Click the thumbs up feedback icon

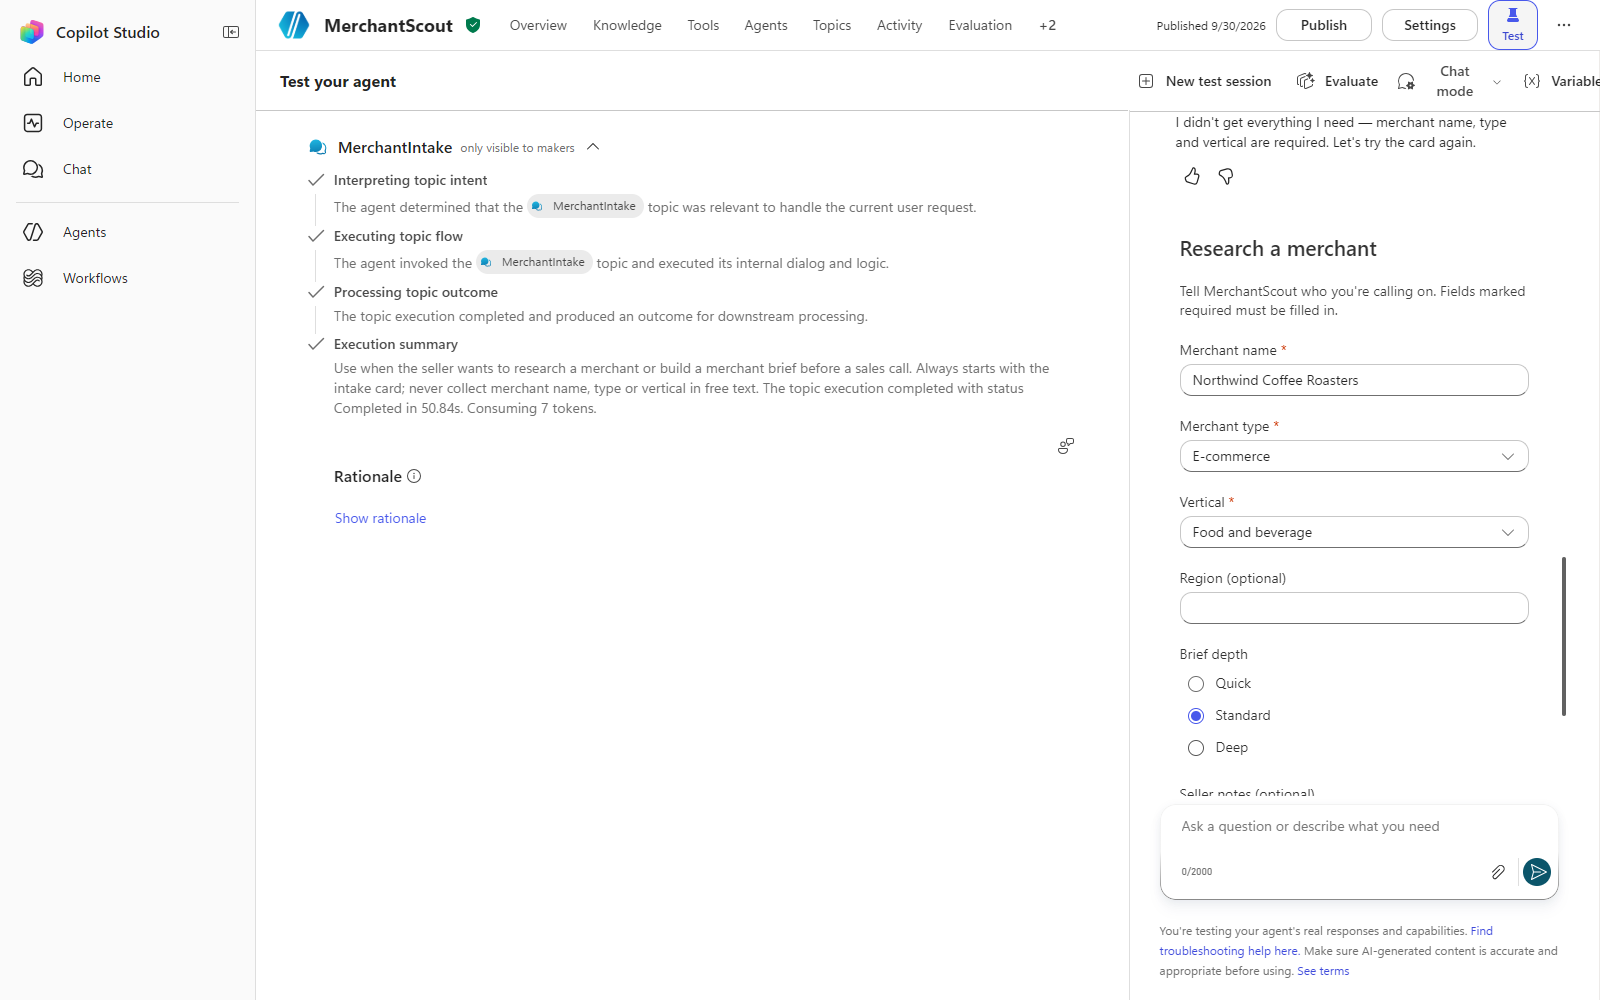[x=1192, y=176]
